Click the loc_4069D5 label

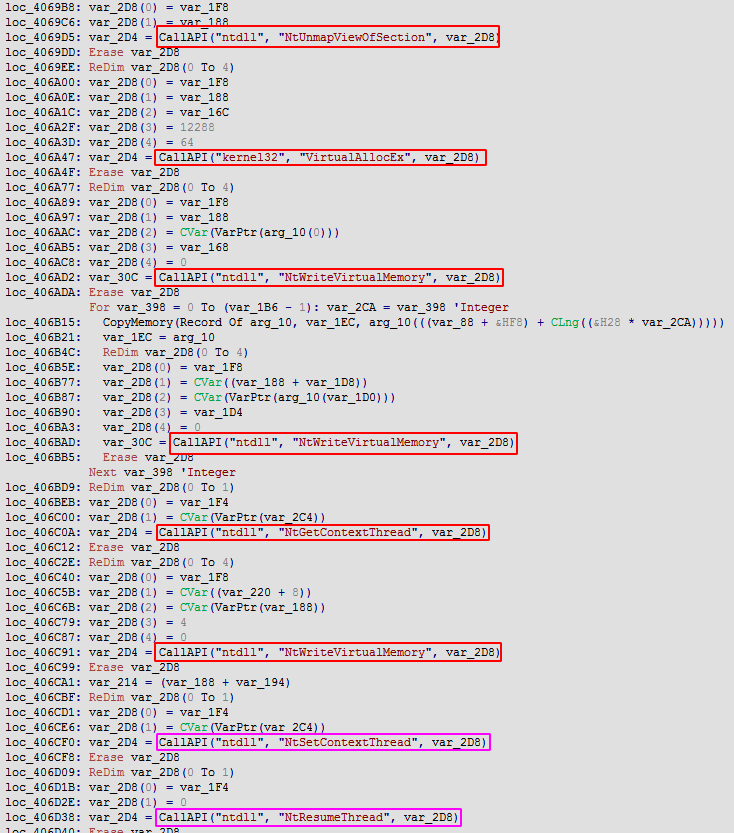(43, 37)
